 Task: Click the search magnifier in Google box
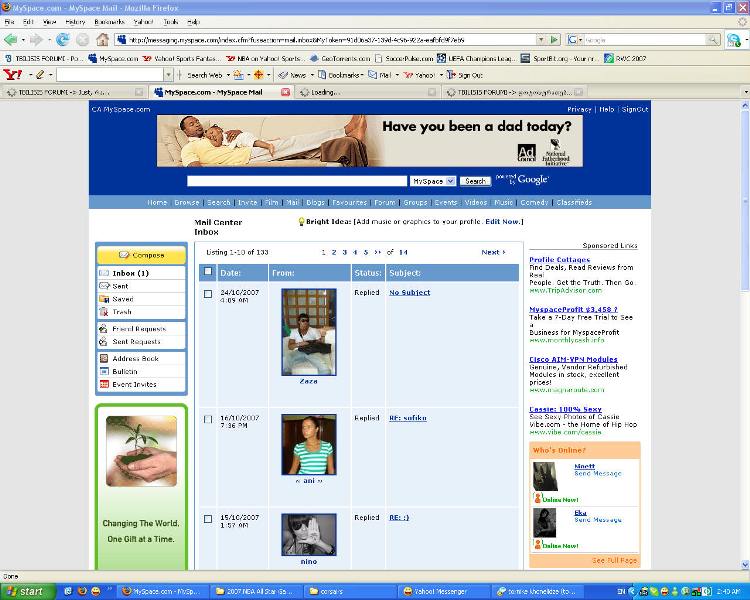713,40
